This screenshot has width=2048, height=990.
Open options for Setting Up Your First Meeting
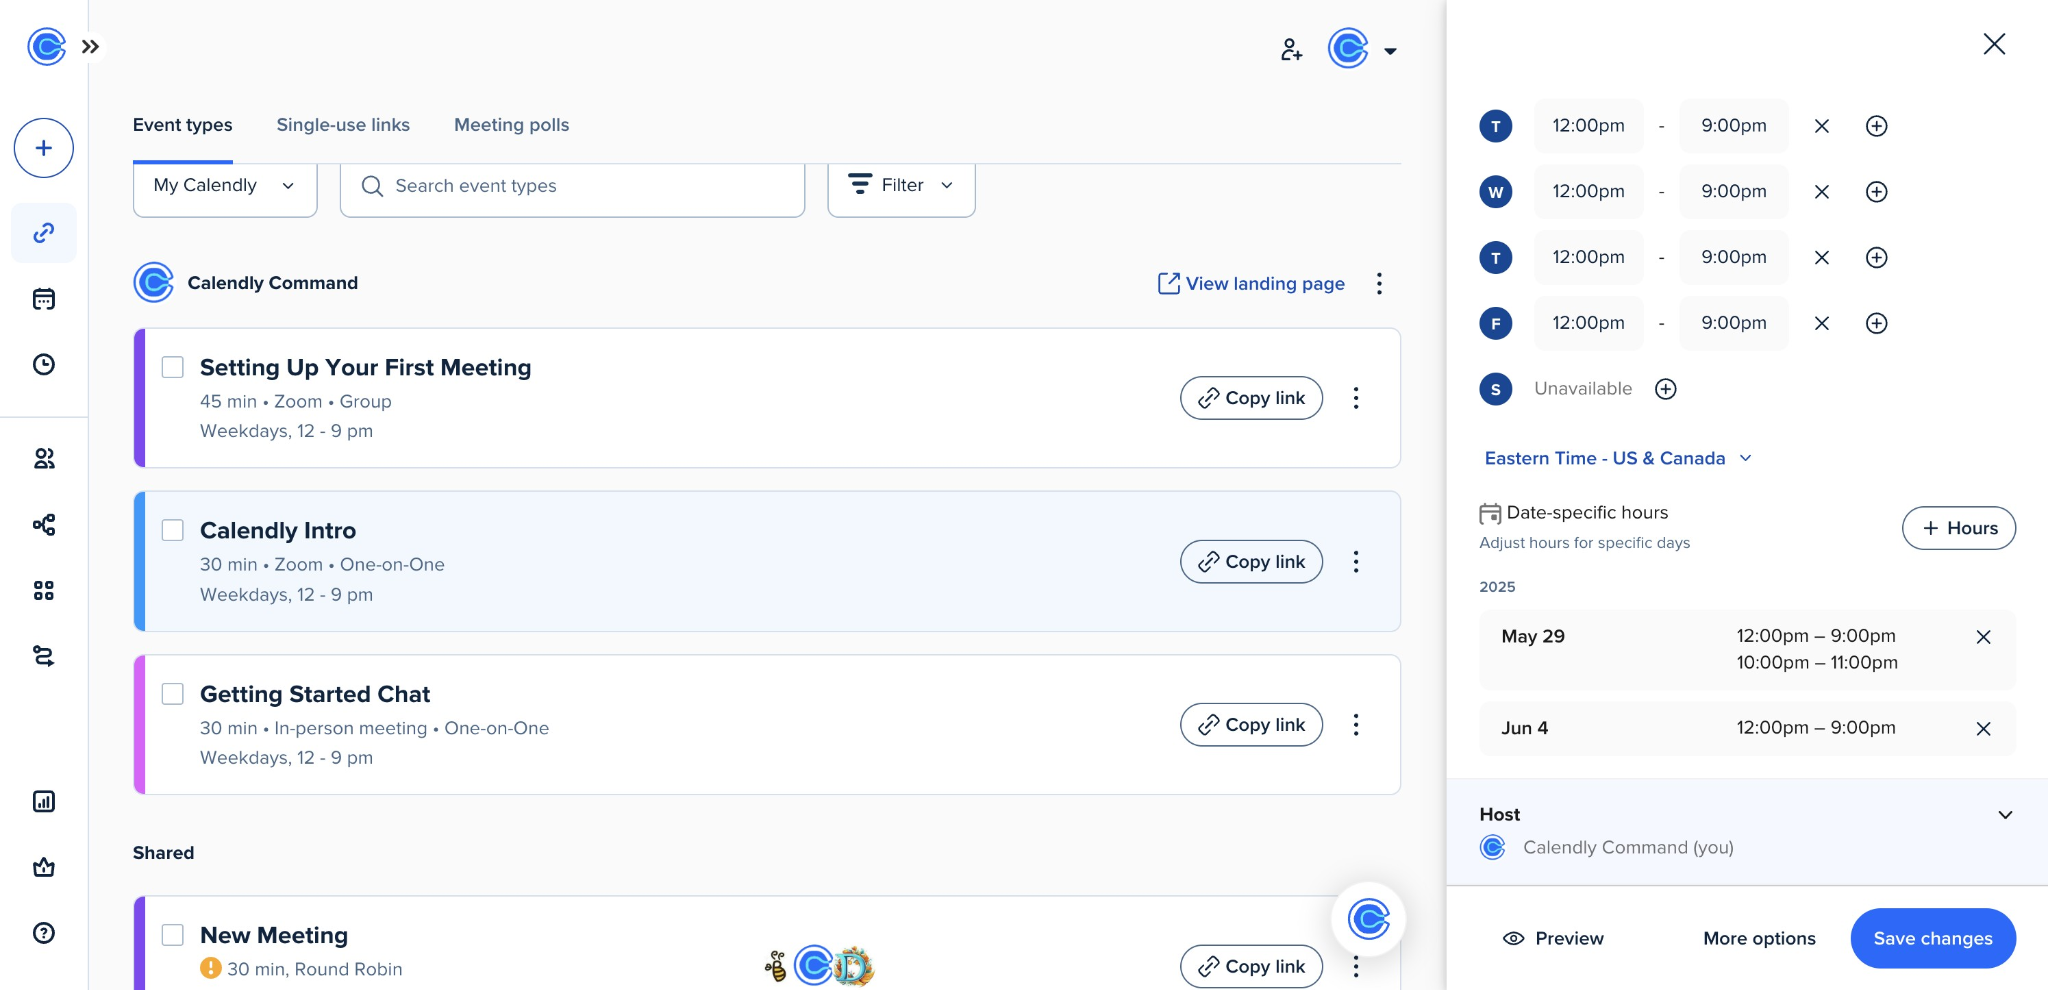tap(1356, 398)
